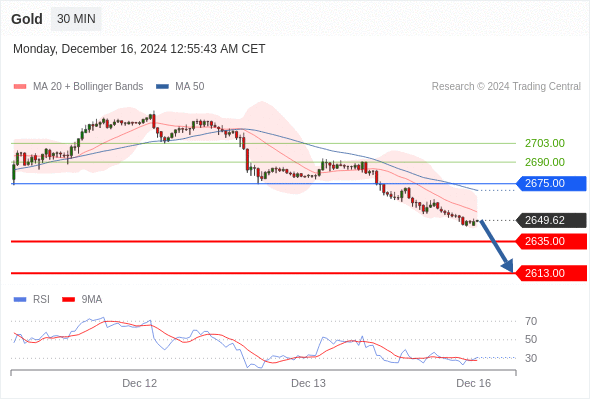Click the green 2690.00 resistance label

pos(545,162)
